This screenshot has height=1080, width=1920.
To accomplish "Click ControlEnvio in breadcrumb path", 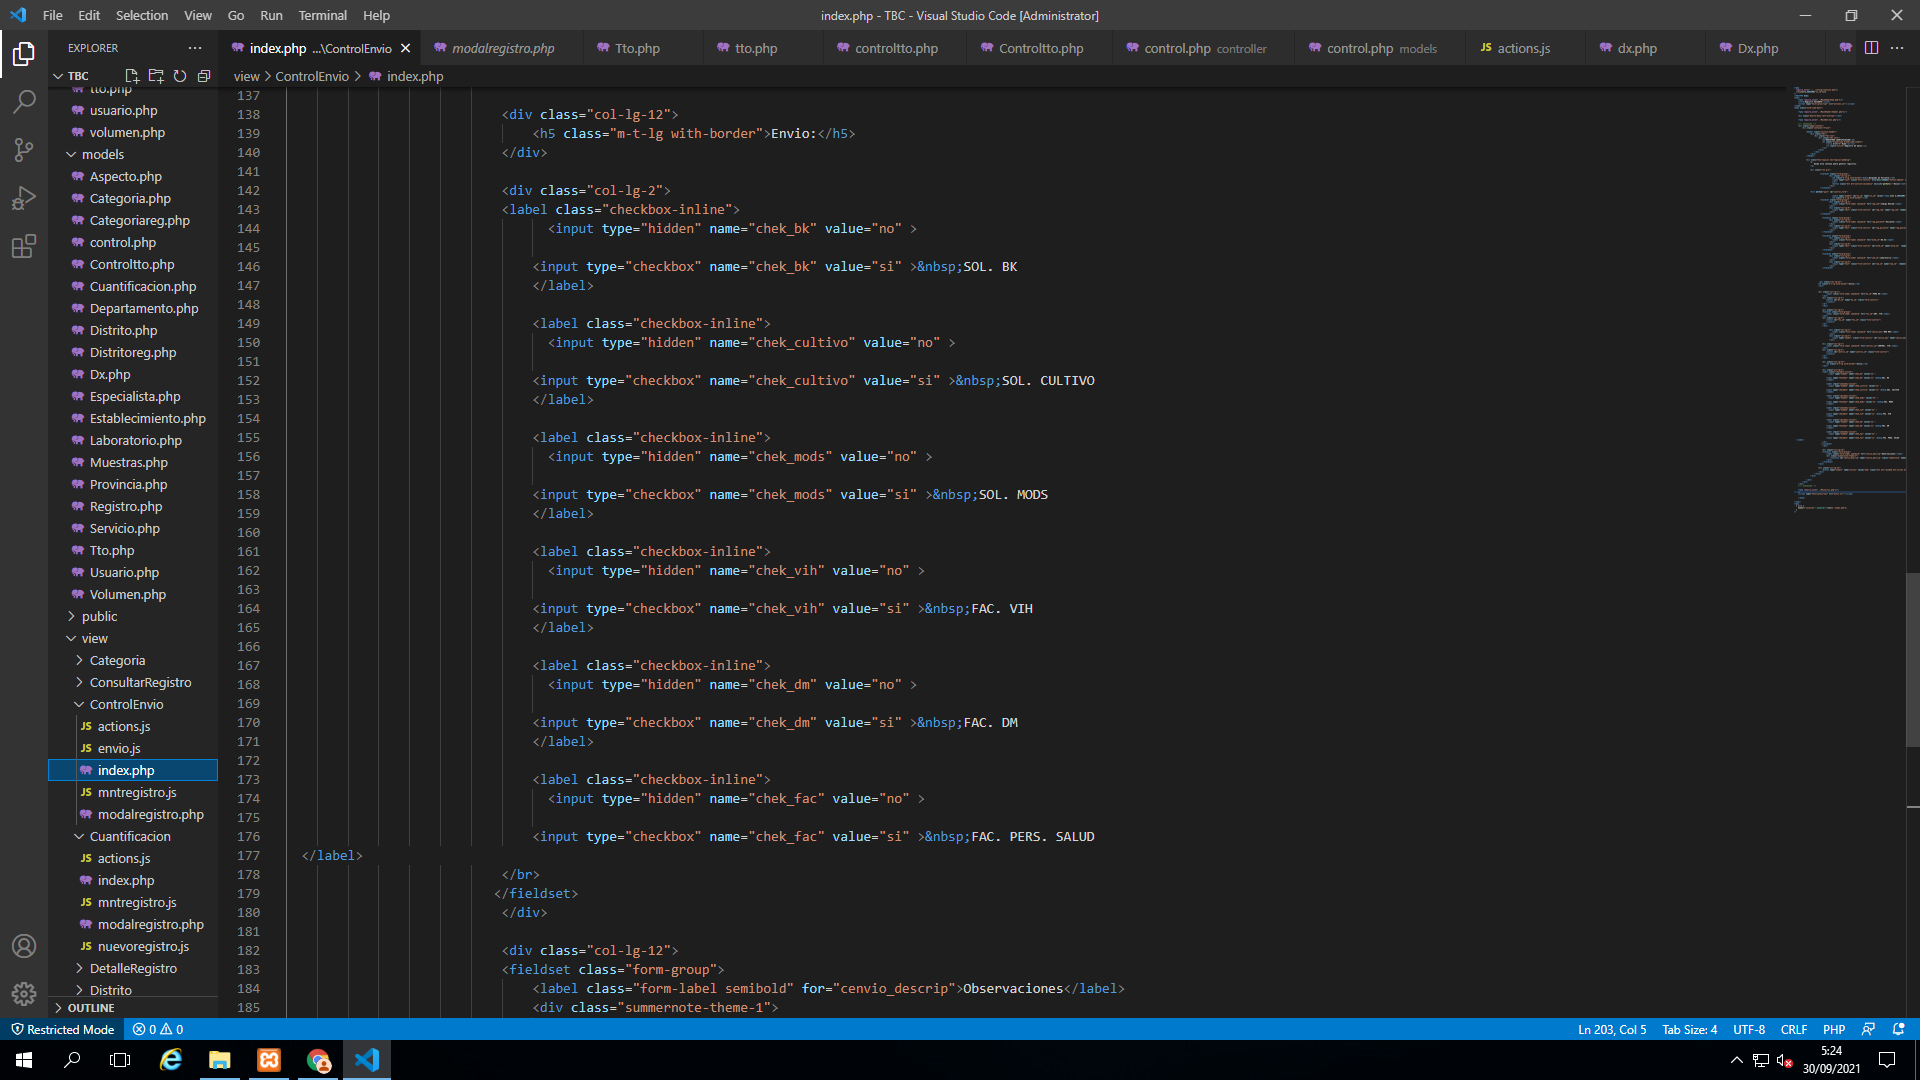I will coord(312,76).
